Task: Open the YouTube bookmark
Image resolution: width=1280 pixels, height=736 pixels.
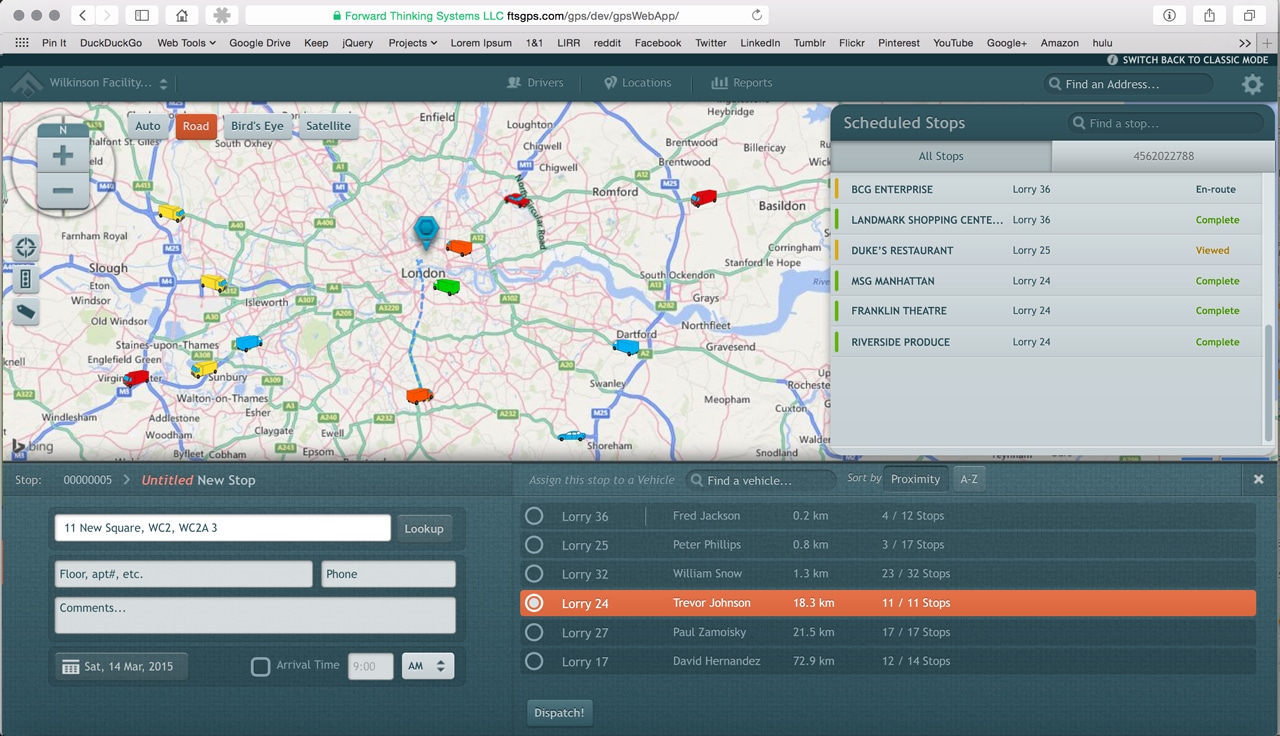Action: point(953,43)
